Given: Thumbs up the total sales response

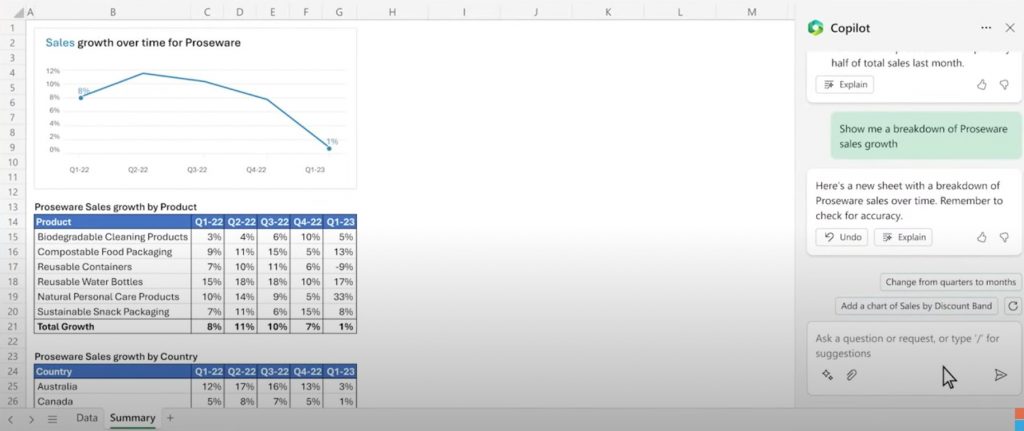Looking at the screenshot, I should click(x=981, y=85).
